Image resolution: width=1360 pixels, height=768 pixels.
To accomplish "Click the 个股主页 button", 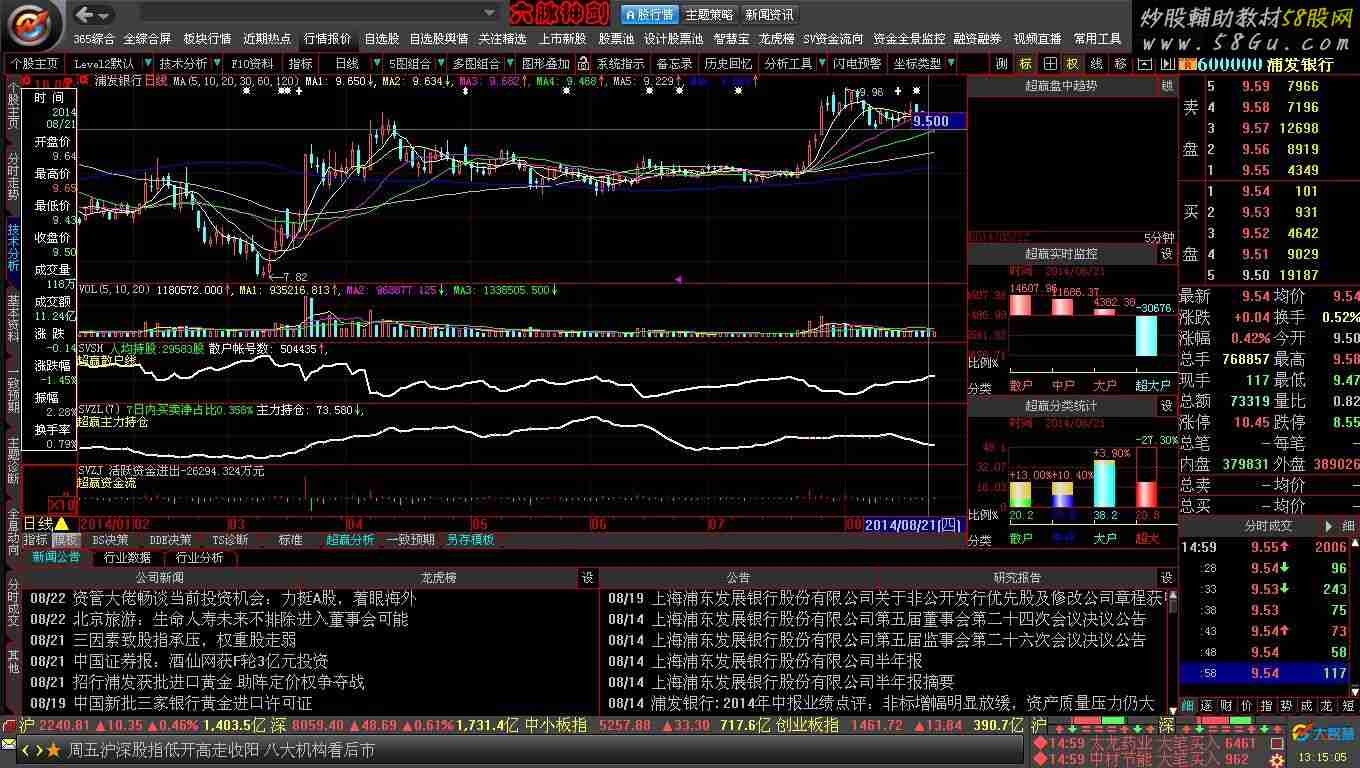I will (35, 63).
